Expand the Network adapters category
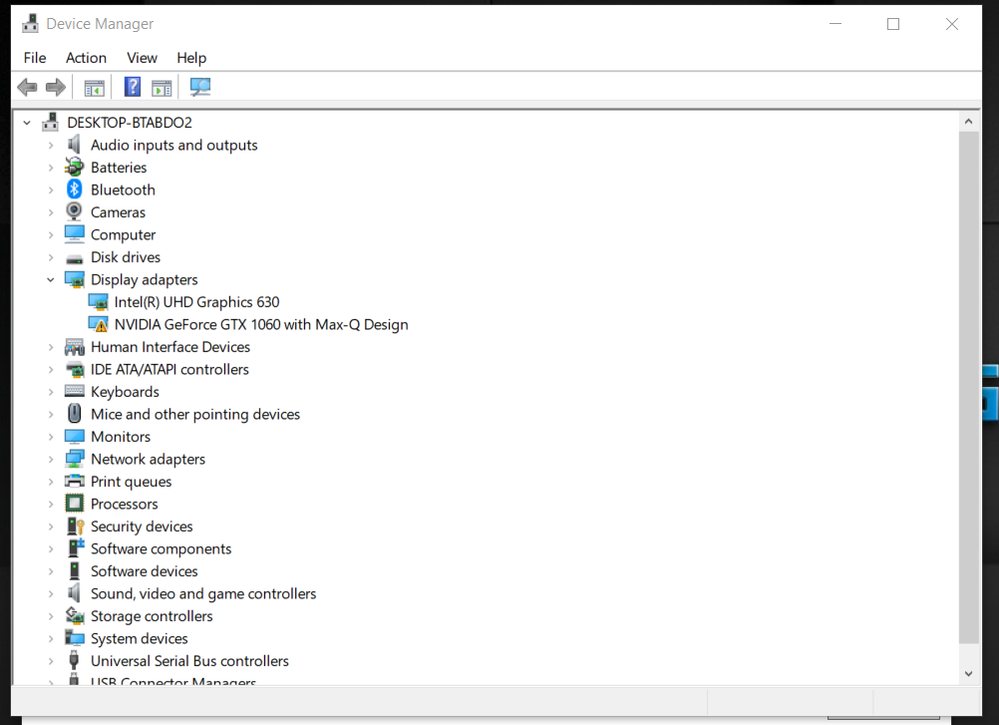Image resolution: width=999 pixels, height=725 pixels. [x=50, y=459]
